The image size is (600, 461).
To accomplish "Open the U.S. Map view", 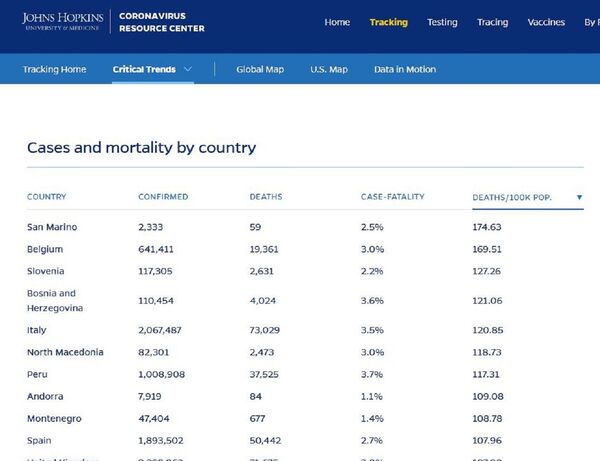I will [329, 70].
